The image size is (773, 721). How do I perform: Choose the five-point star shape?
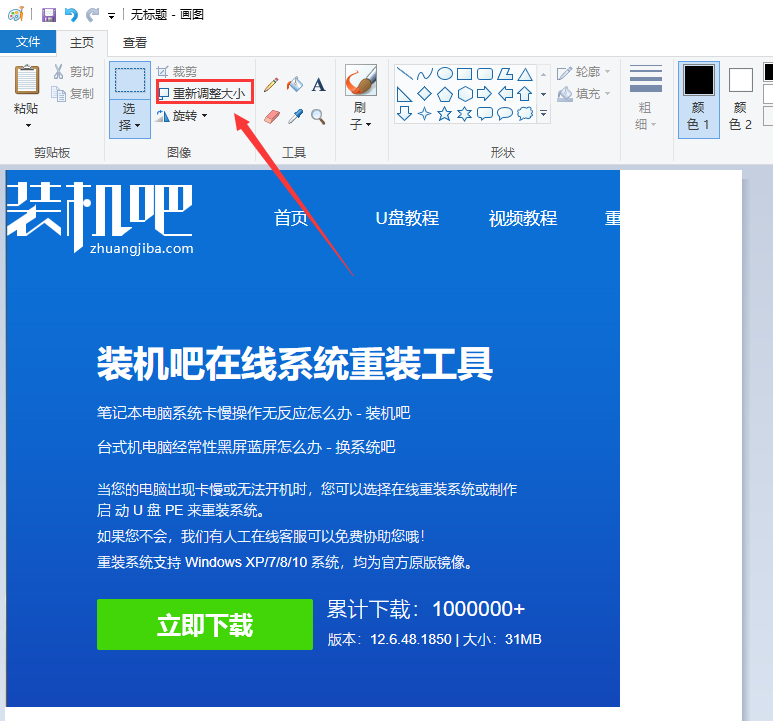point(444,114)
